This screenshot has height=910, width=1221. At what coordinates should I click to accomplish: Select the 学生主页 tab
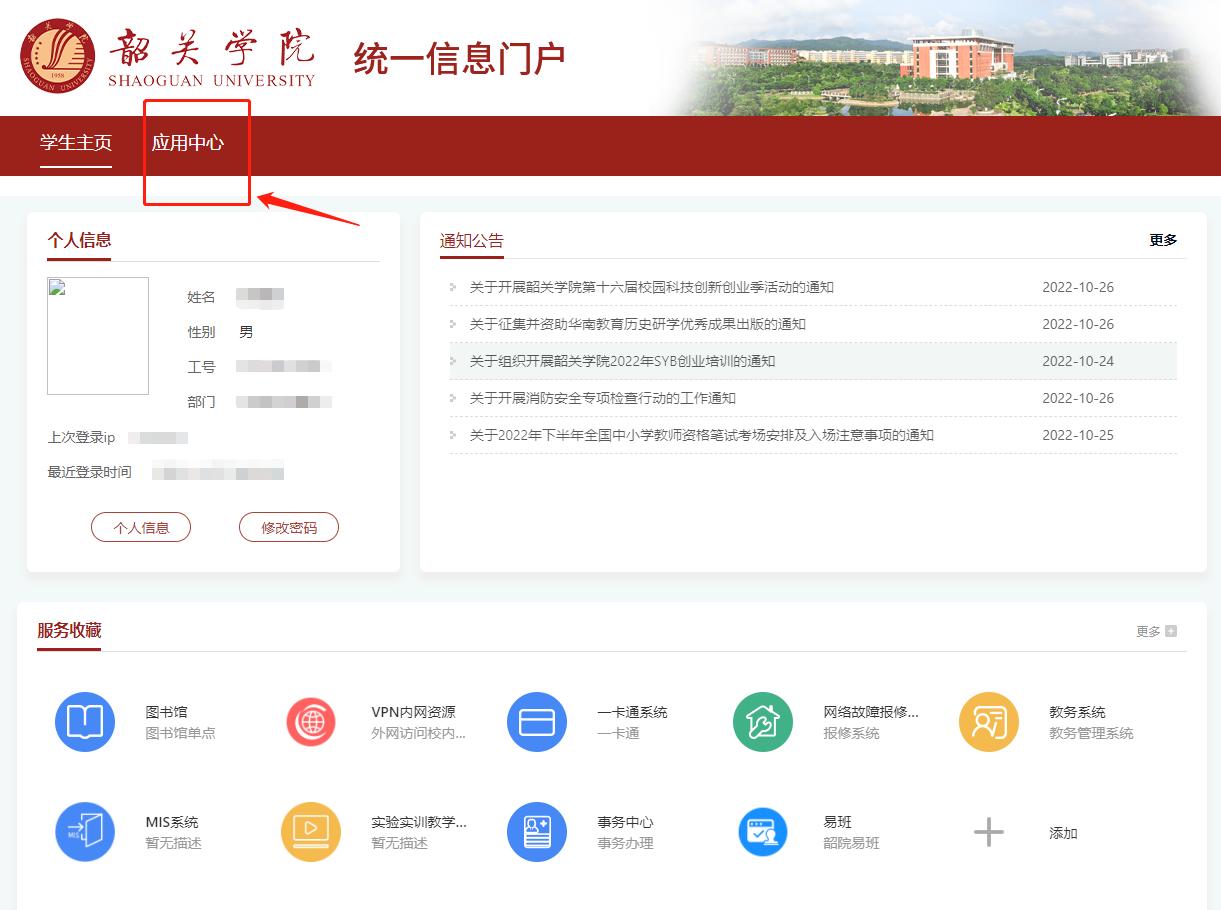(76, 143)
